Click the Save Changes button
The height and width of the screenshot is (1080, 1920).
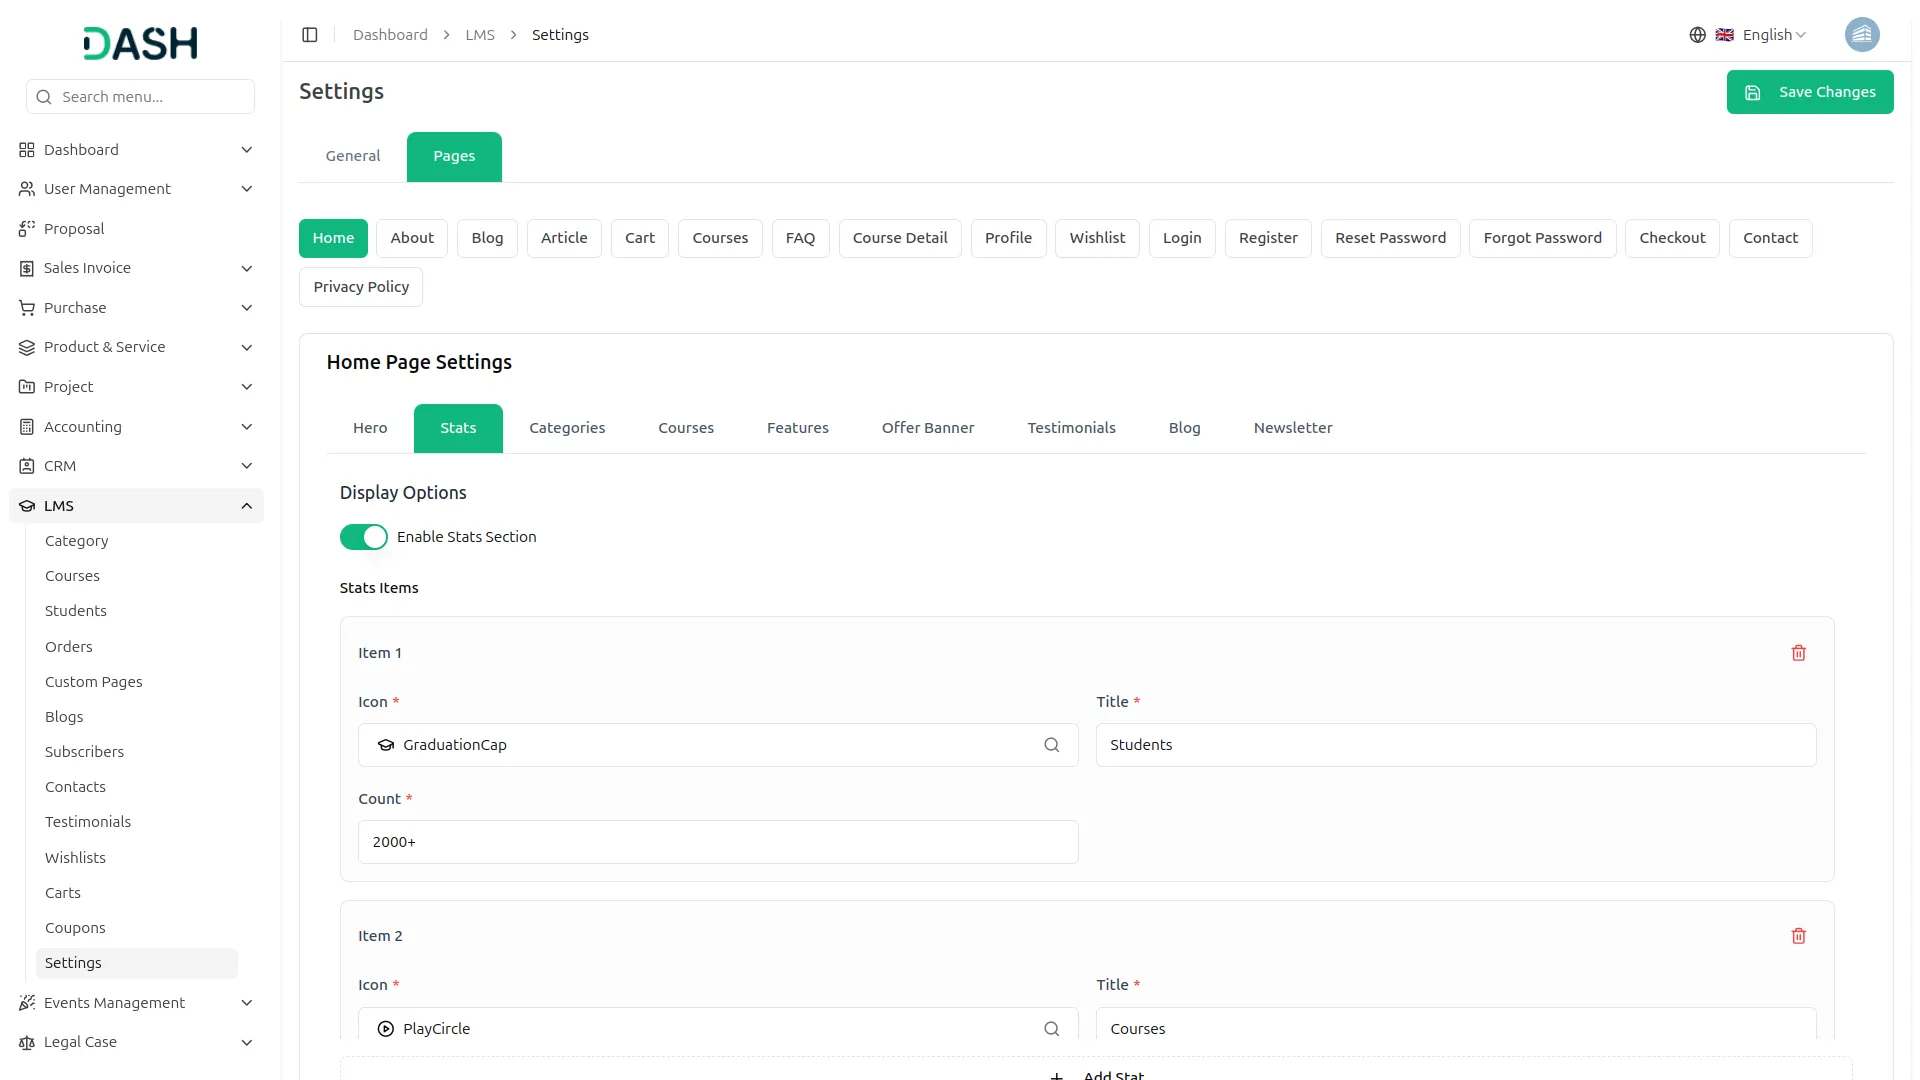tap(1809, 92)
